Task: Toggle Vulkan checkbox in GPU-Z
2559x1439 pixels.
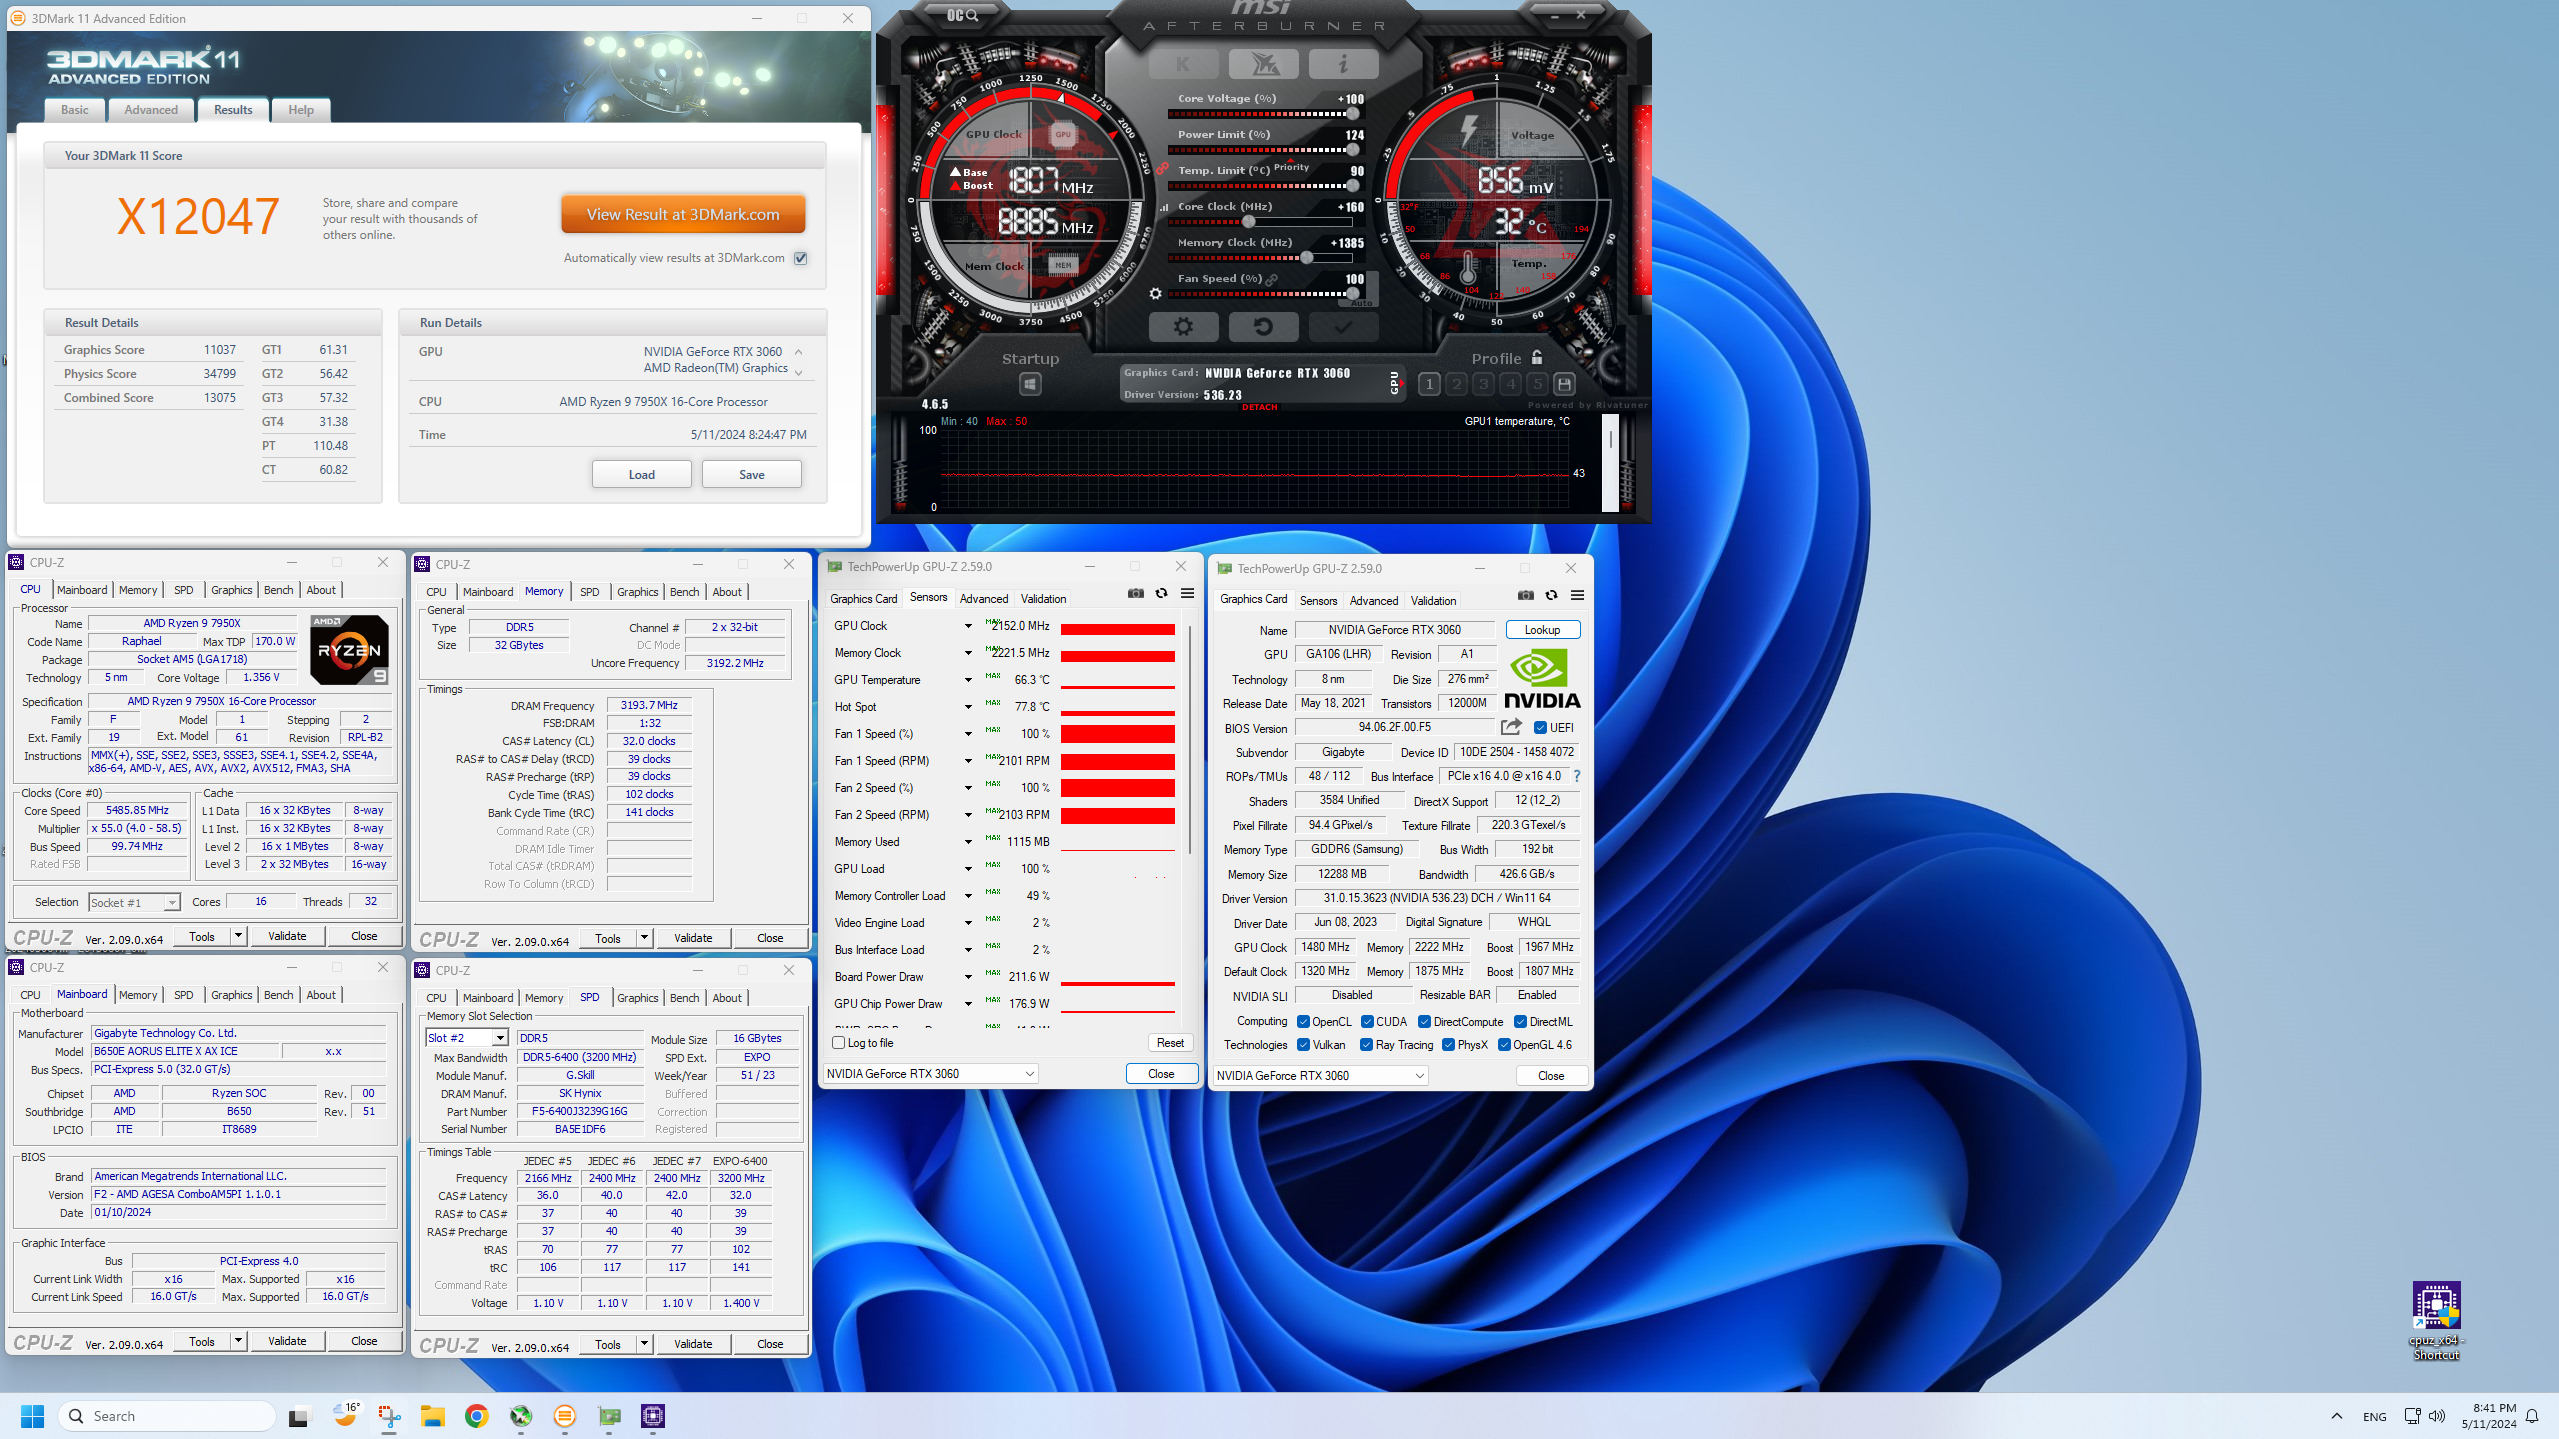Action: (1304, 1045)
